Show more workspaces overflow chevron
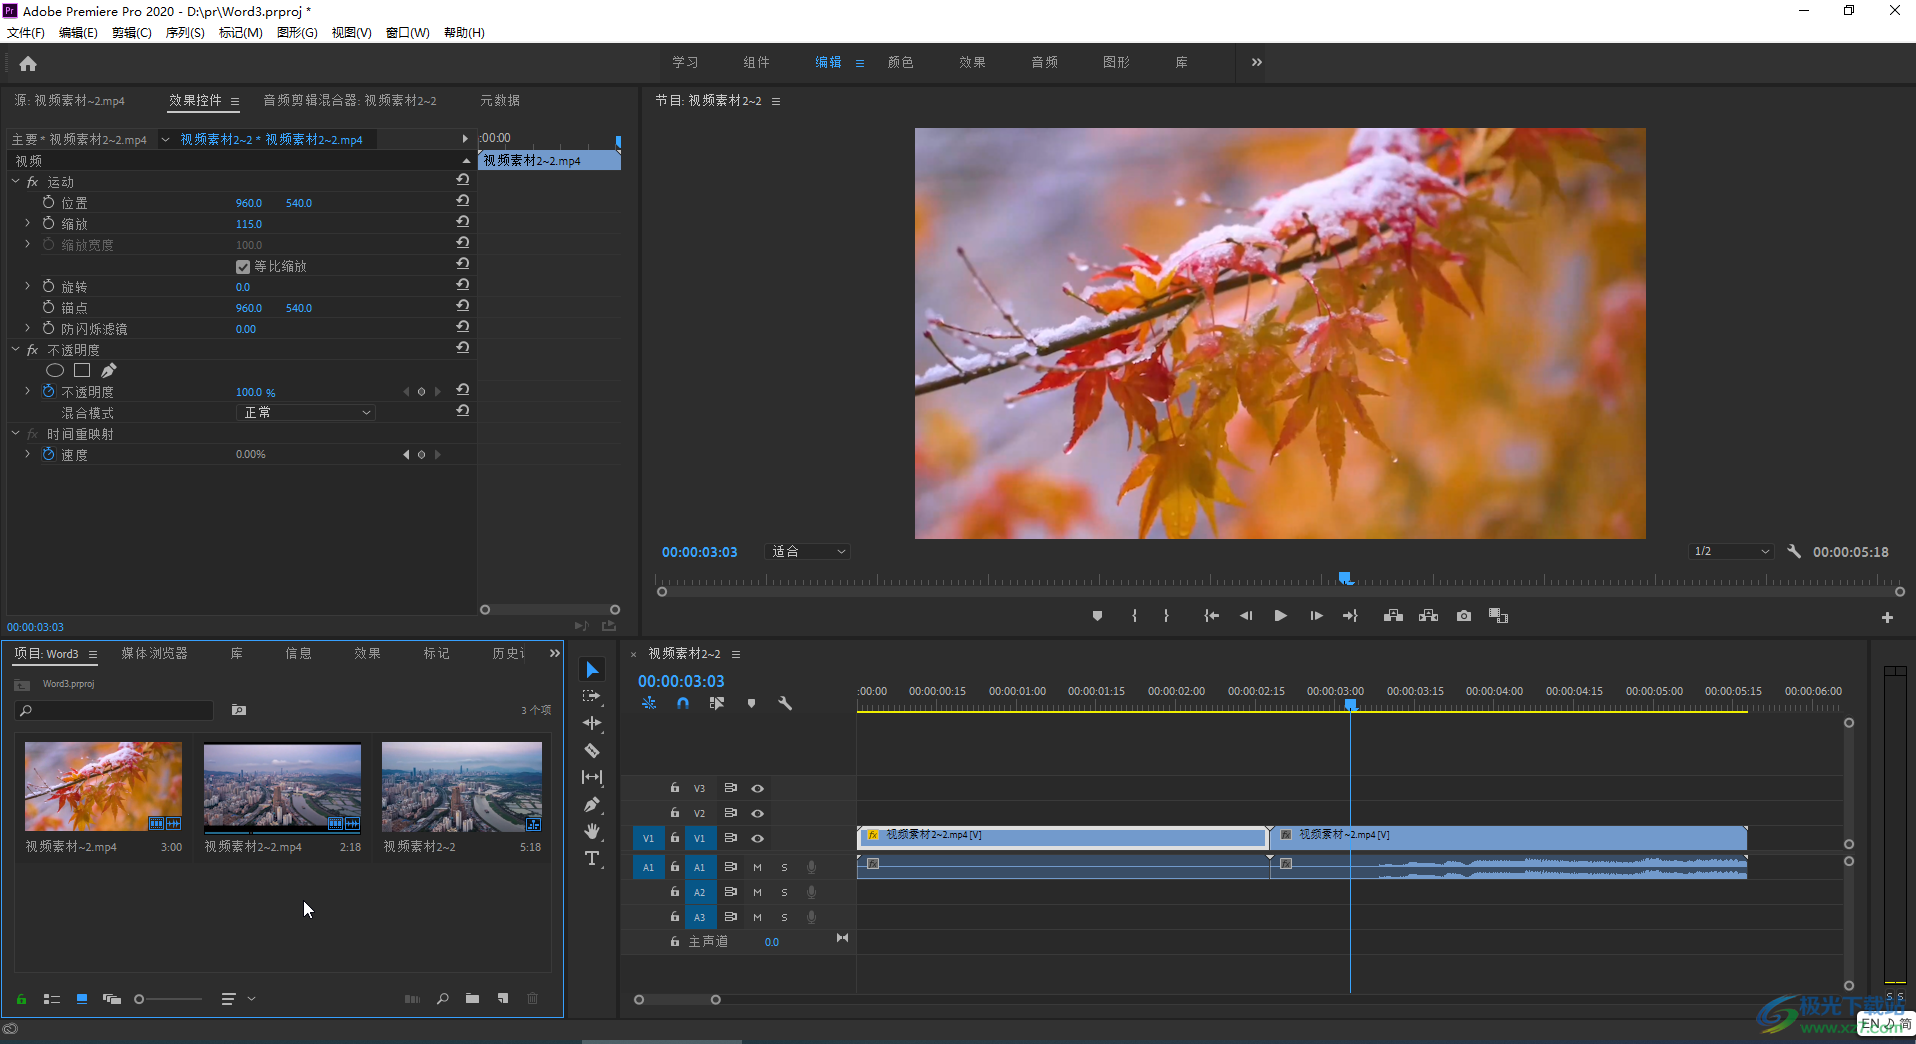 (1256, 62)
